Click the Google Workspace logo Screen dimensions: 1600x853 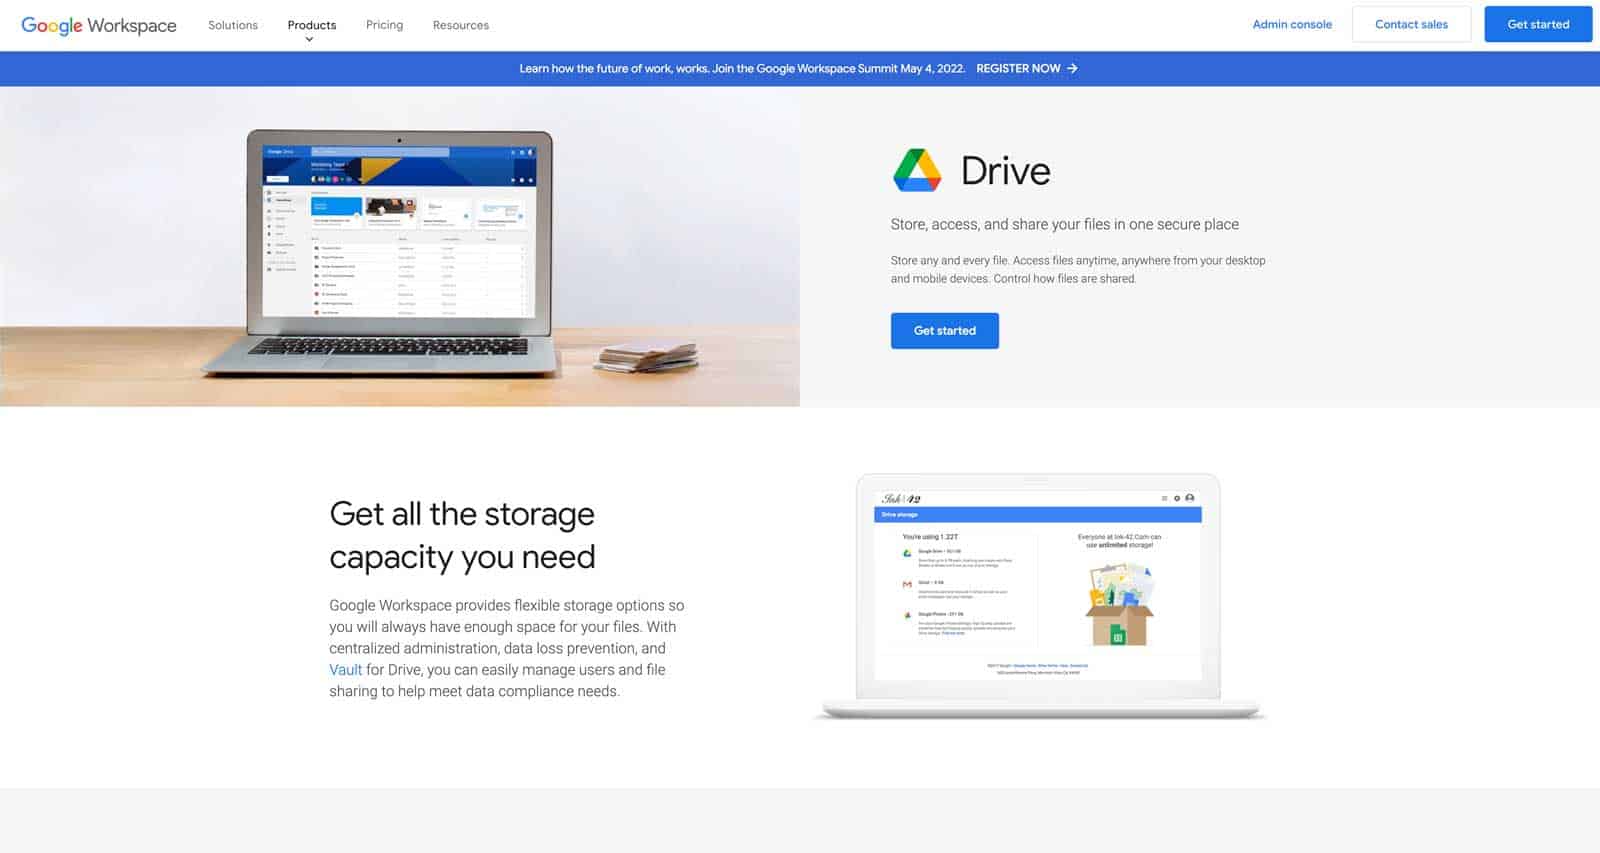tap(99, 25)
